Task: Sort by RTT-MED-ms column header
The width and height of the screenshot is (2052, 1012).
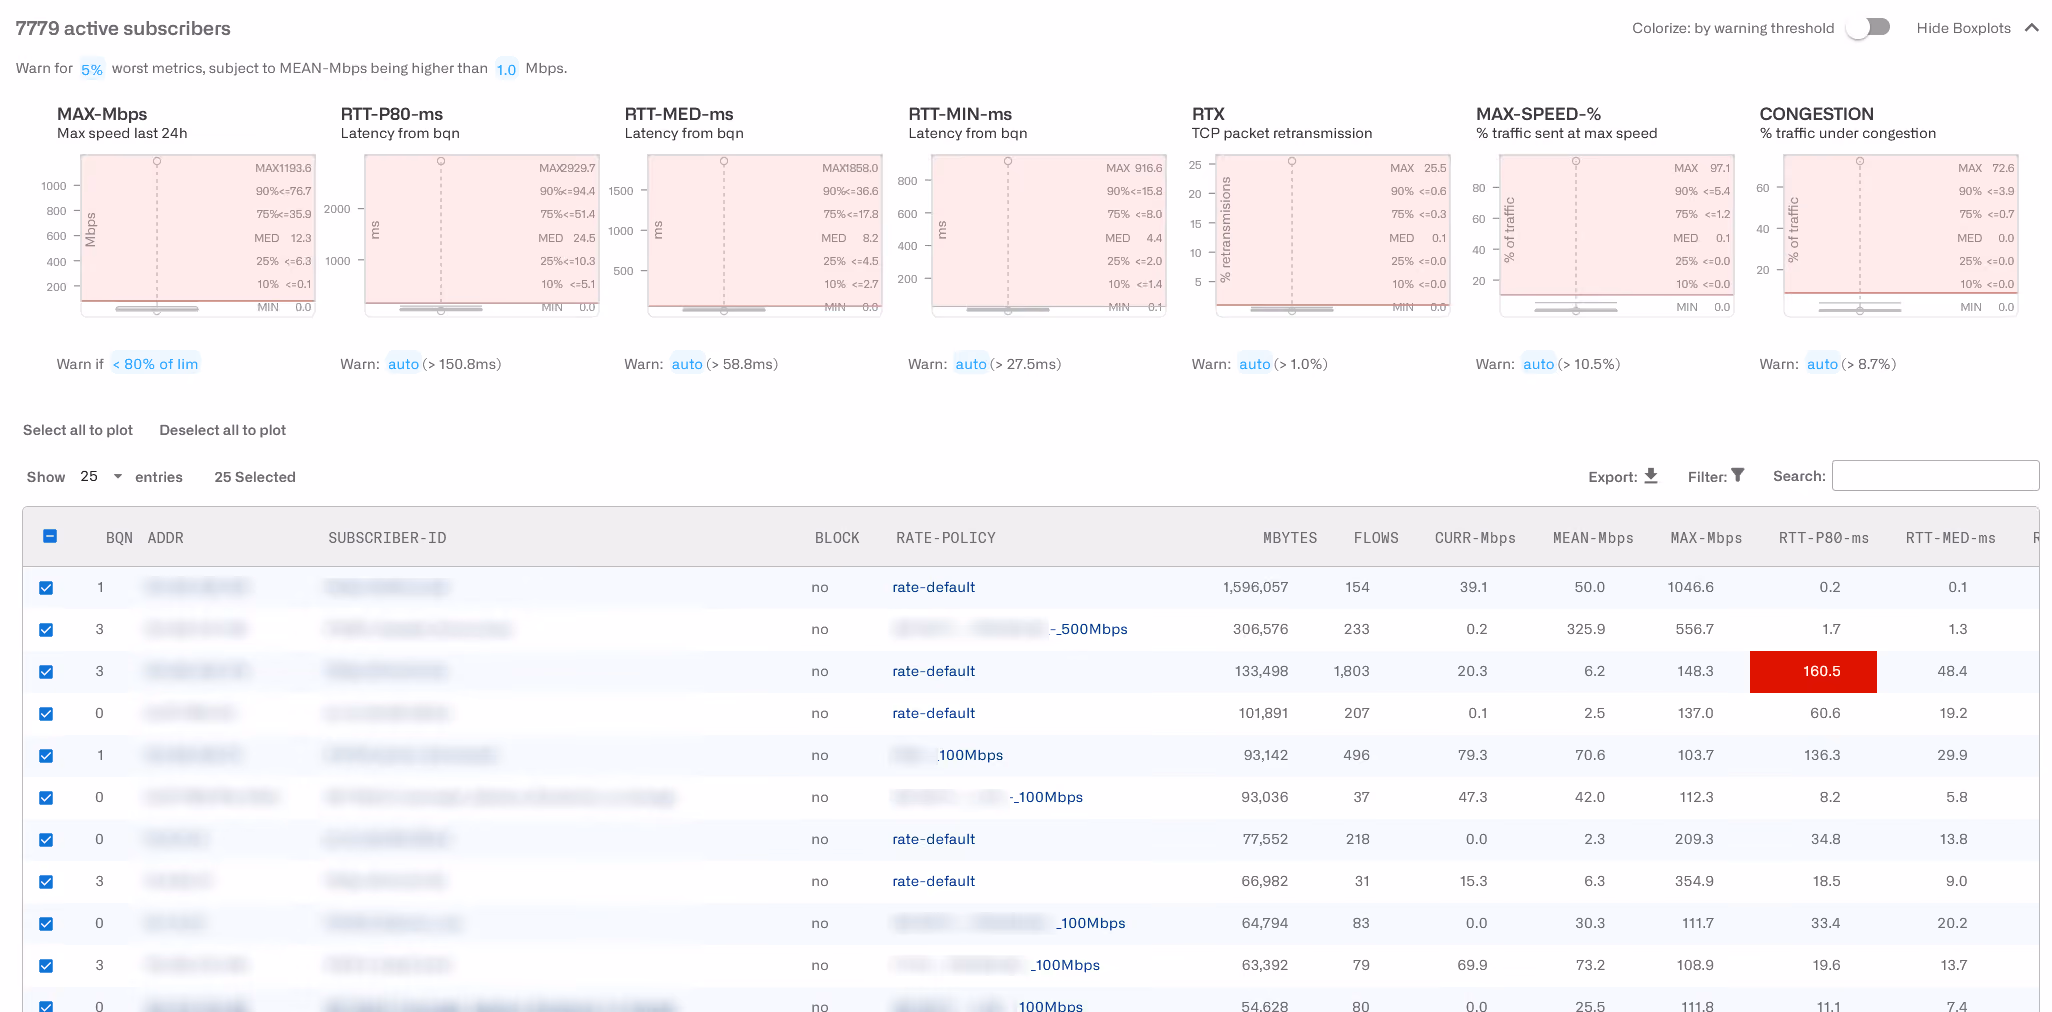Action: (x=1951, y=538)
